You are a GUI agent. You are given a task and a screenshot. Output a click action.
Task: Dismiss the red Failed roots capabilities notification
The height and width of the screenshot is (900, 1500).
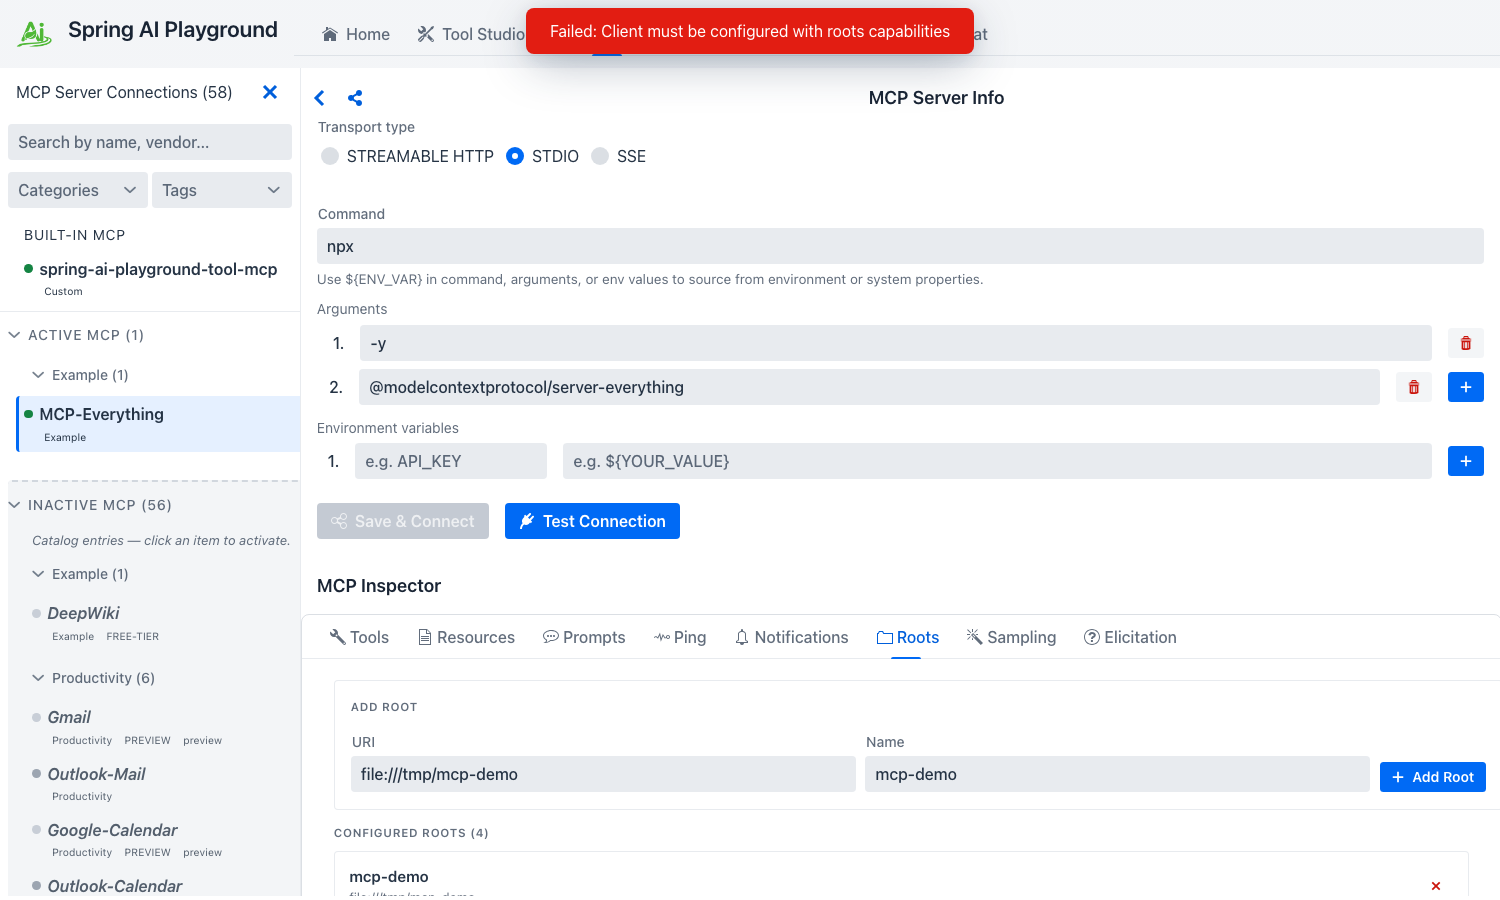coord(750,31)
